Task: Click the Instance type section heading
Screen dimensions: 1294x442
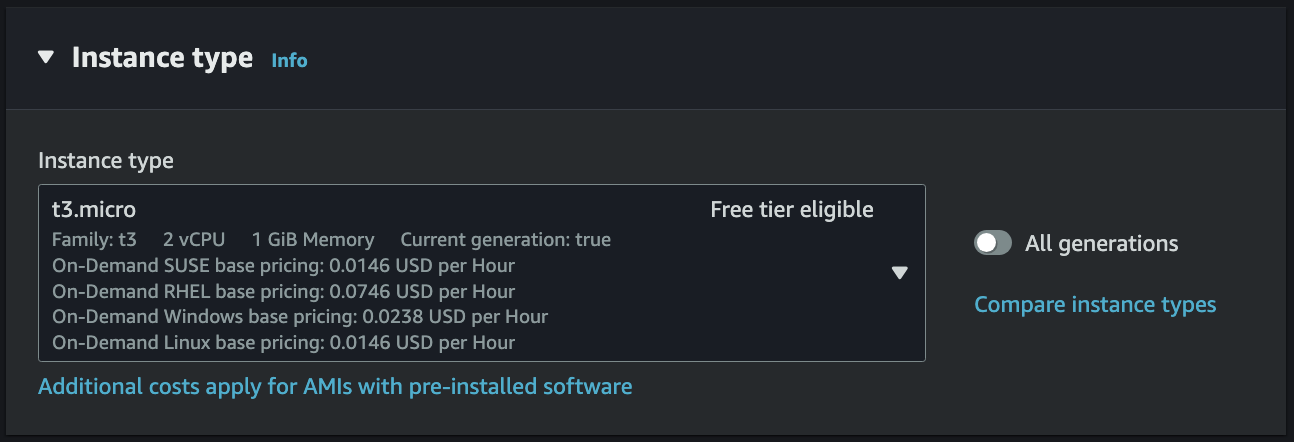Action: click(162, 58)
